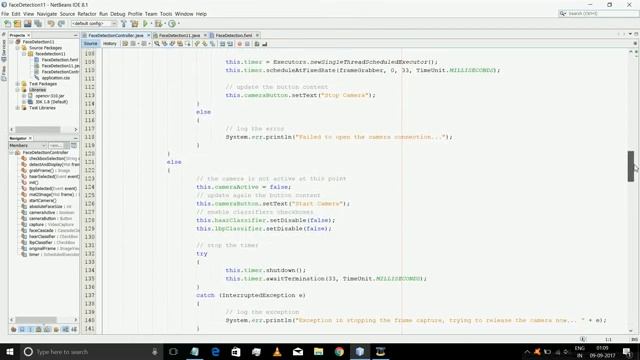Open Chrome from the taskbar
The image size is (640, 360).
(x=339, y=351)
